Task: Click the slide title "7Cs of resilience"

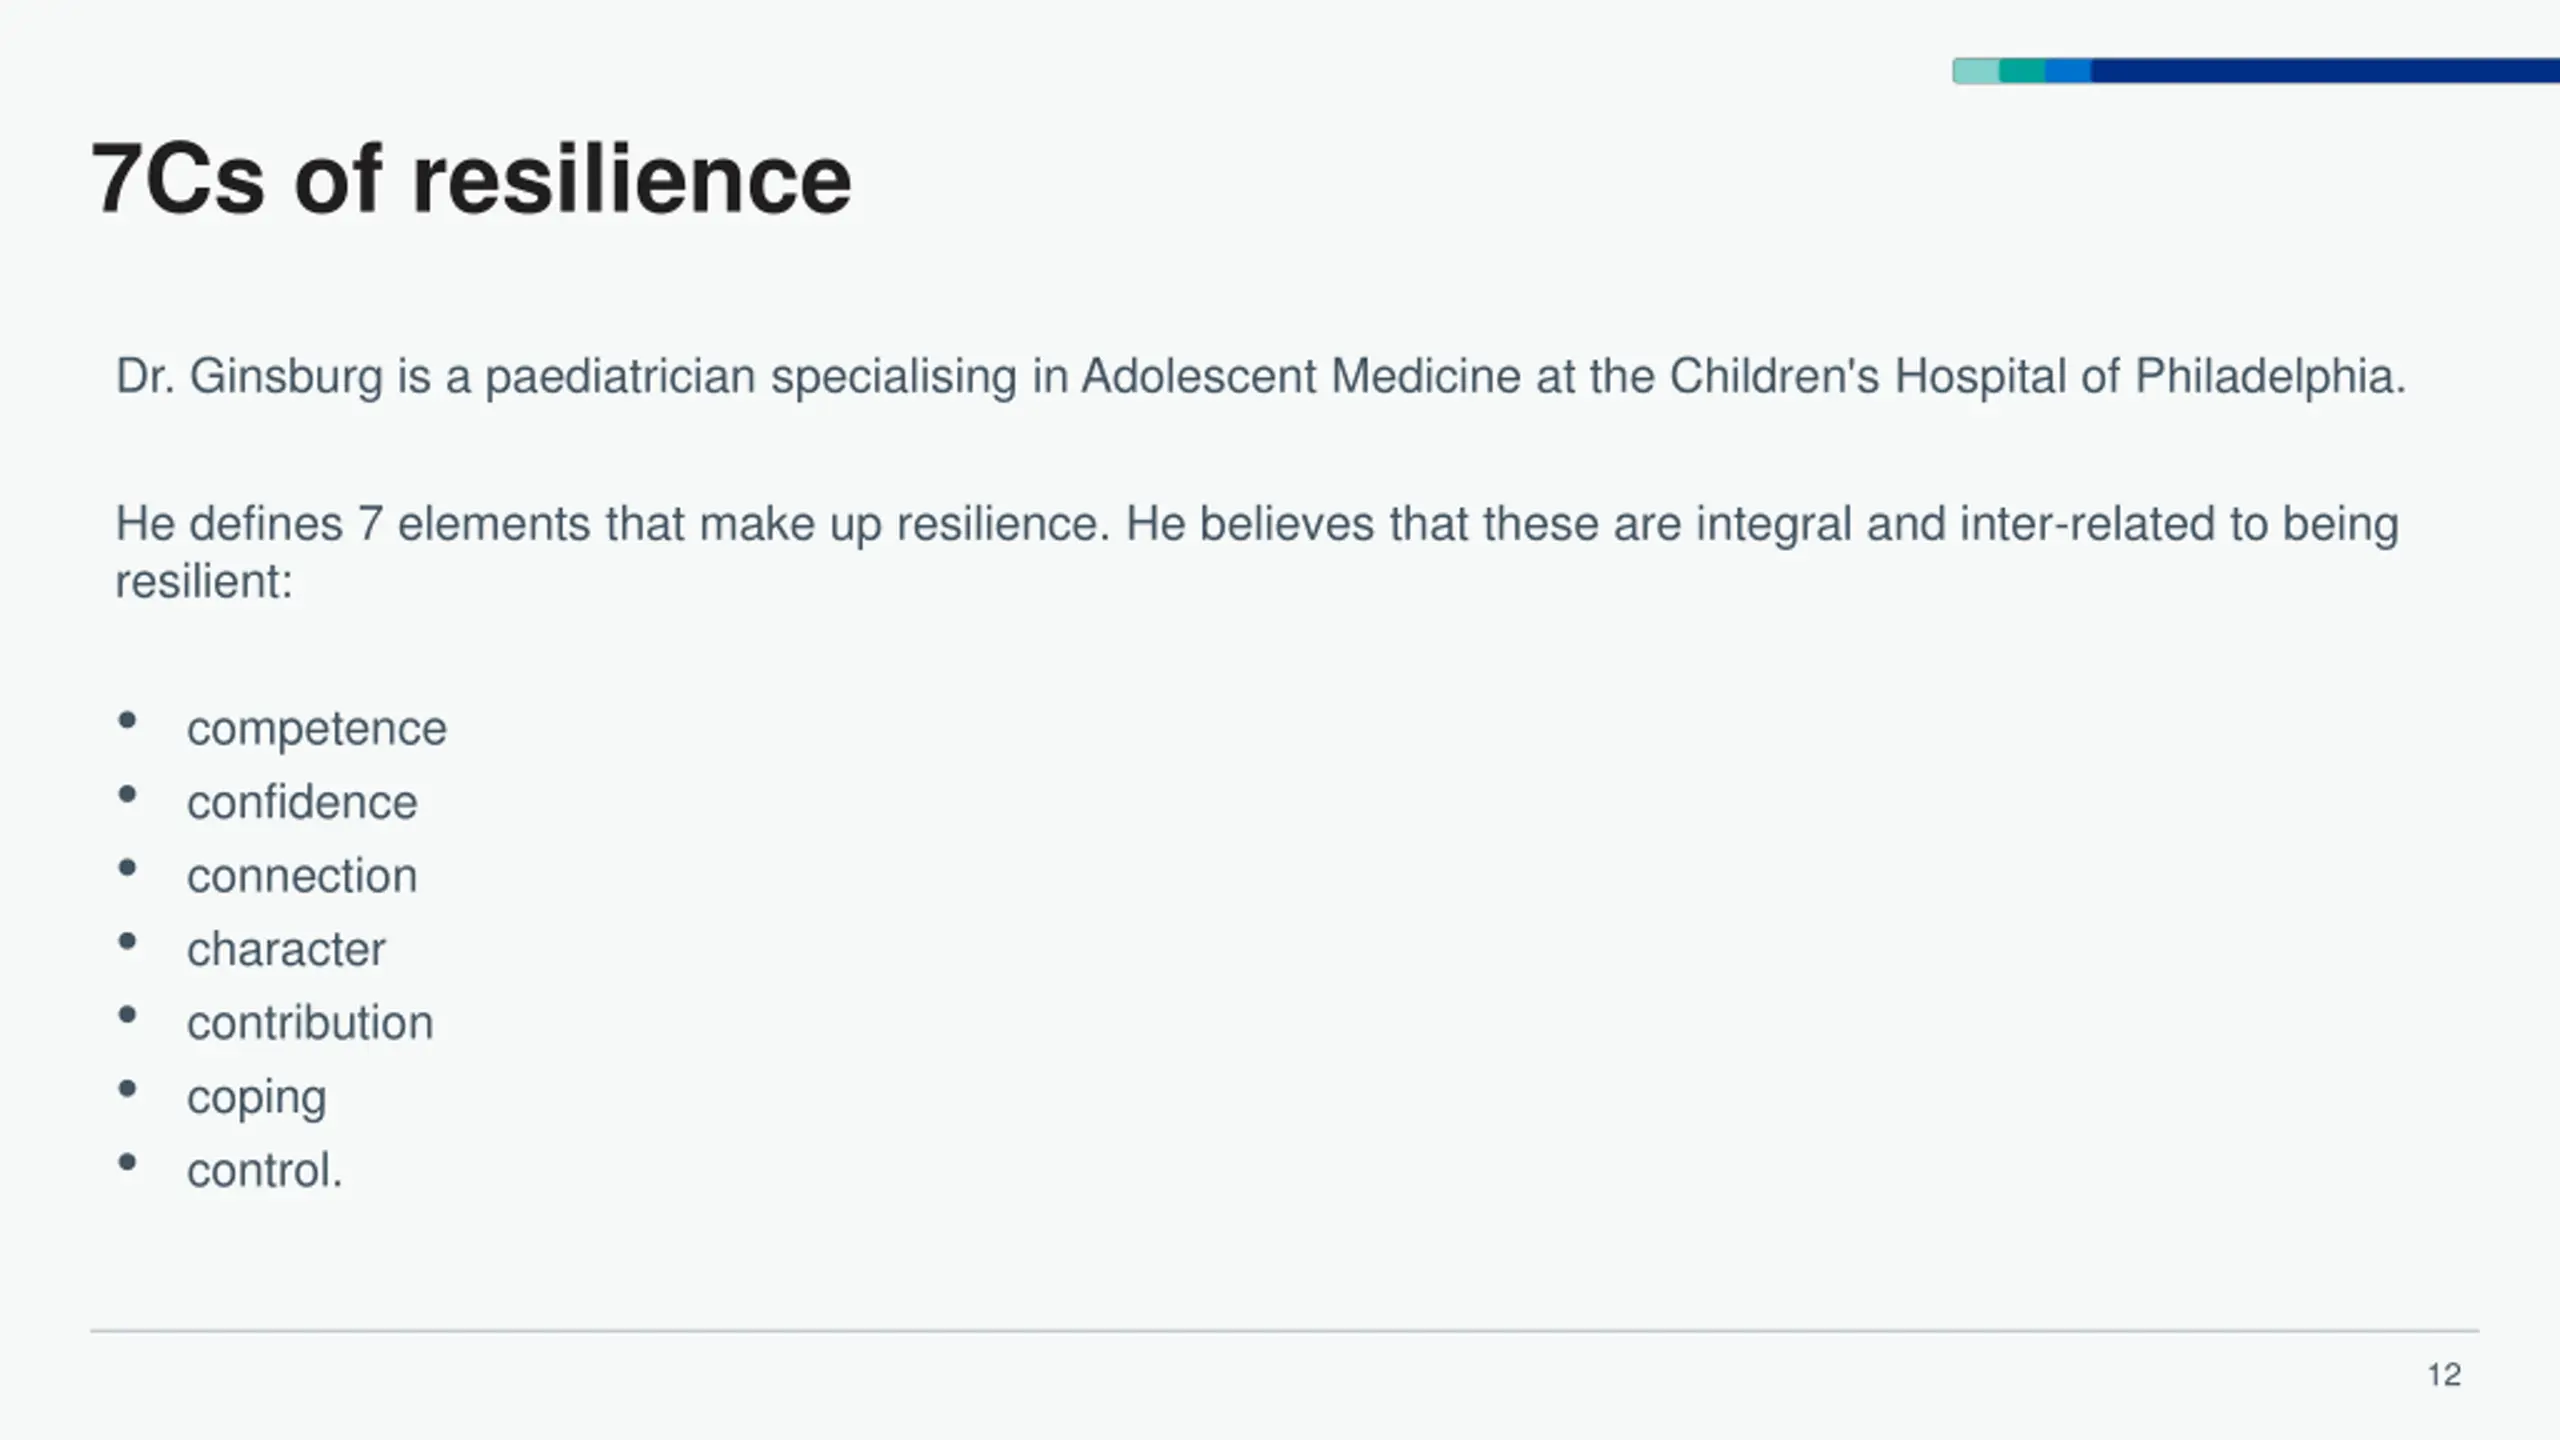Action: click(x=471, y=180)
